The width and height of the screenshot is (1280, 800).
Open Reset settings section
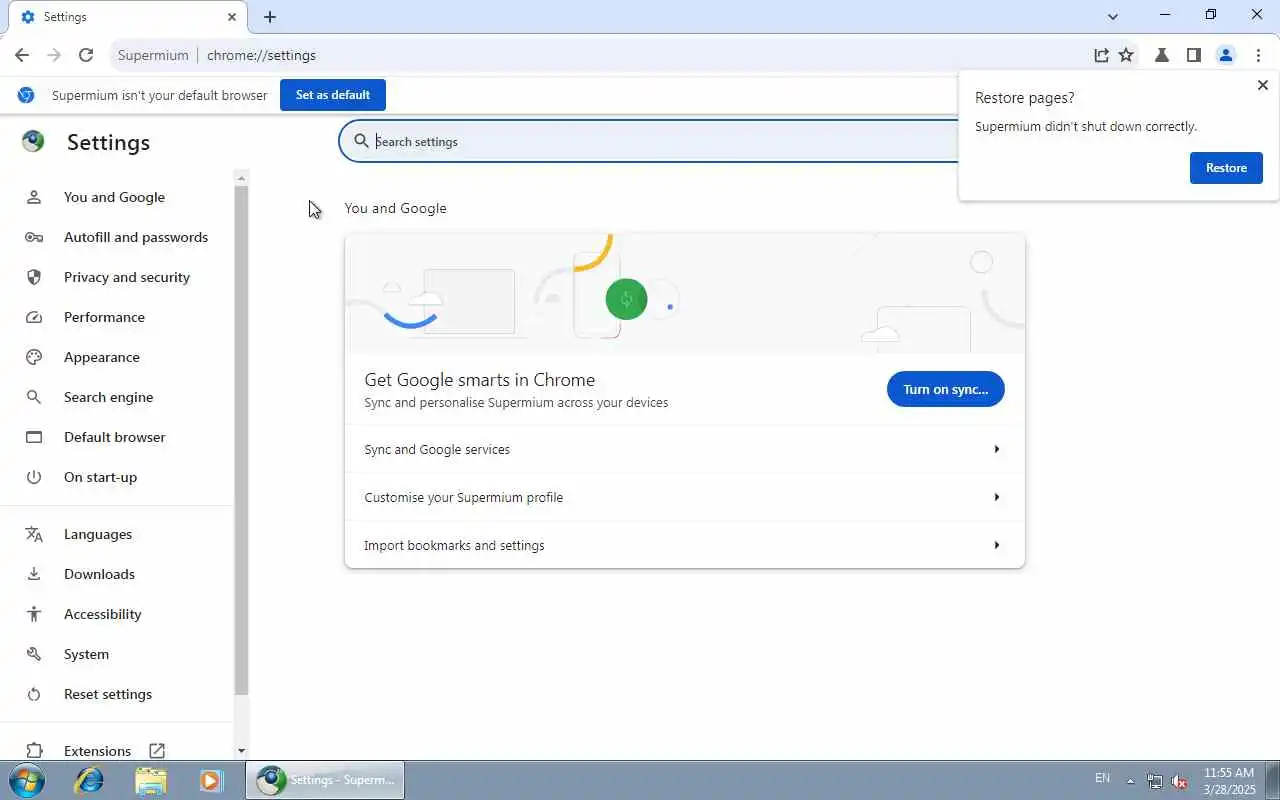point(108,694)
